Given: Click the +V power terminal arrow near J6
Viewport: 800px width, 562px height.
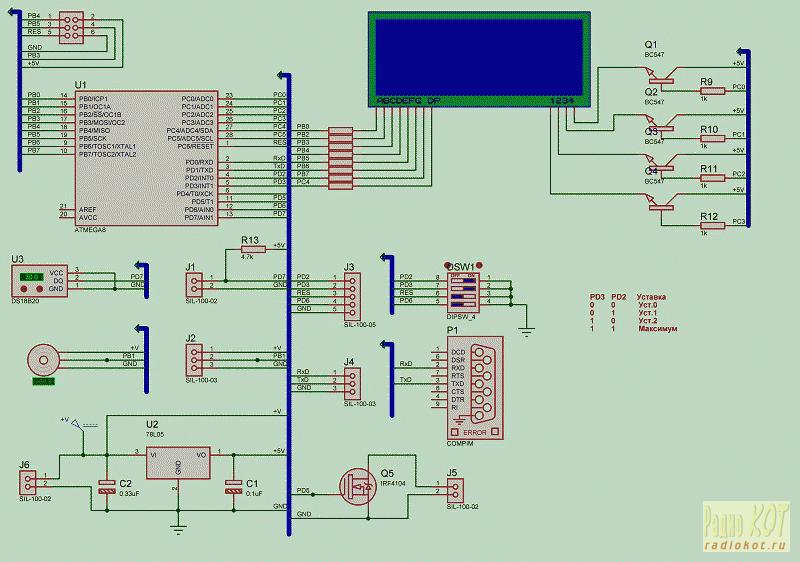Looking at the screenshot, I should click(77, 423).
